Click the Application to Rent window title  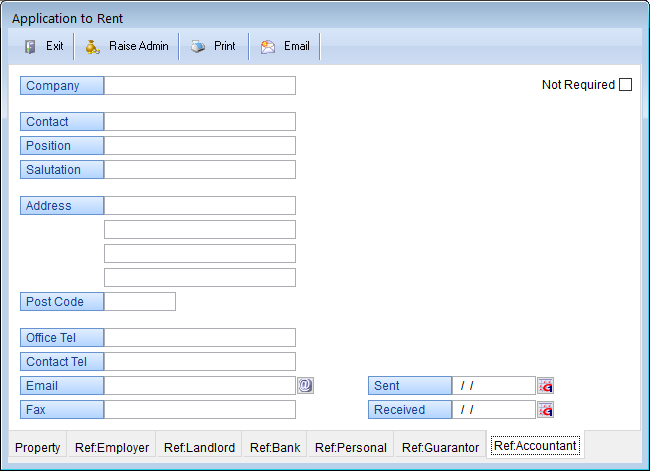[68, 19]
